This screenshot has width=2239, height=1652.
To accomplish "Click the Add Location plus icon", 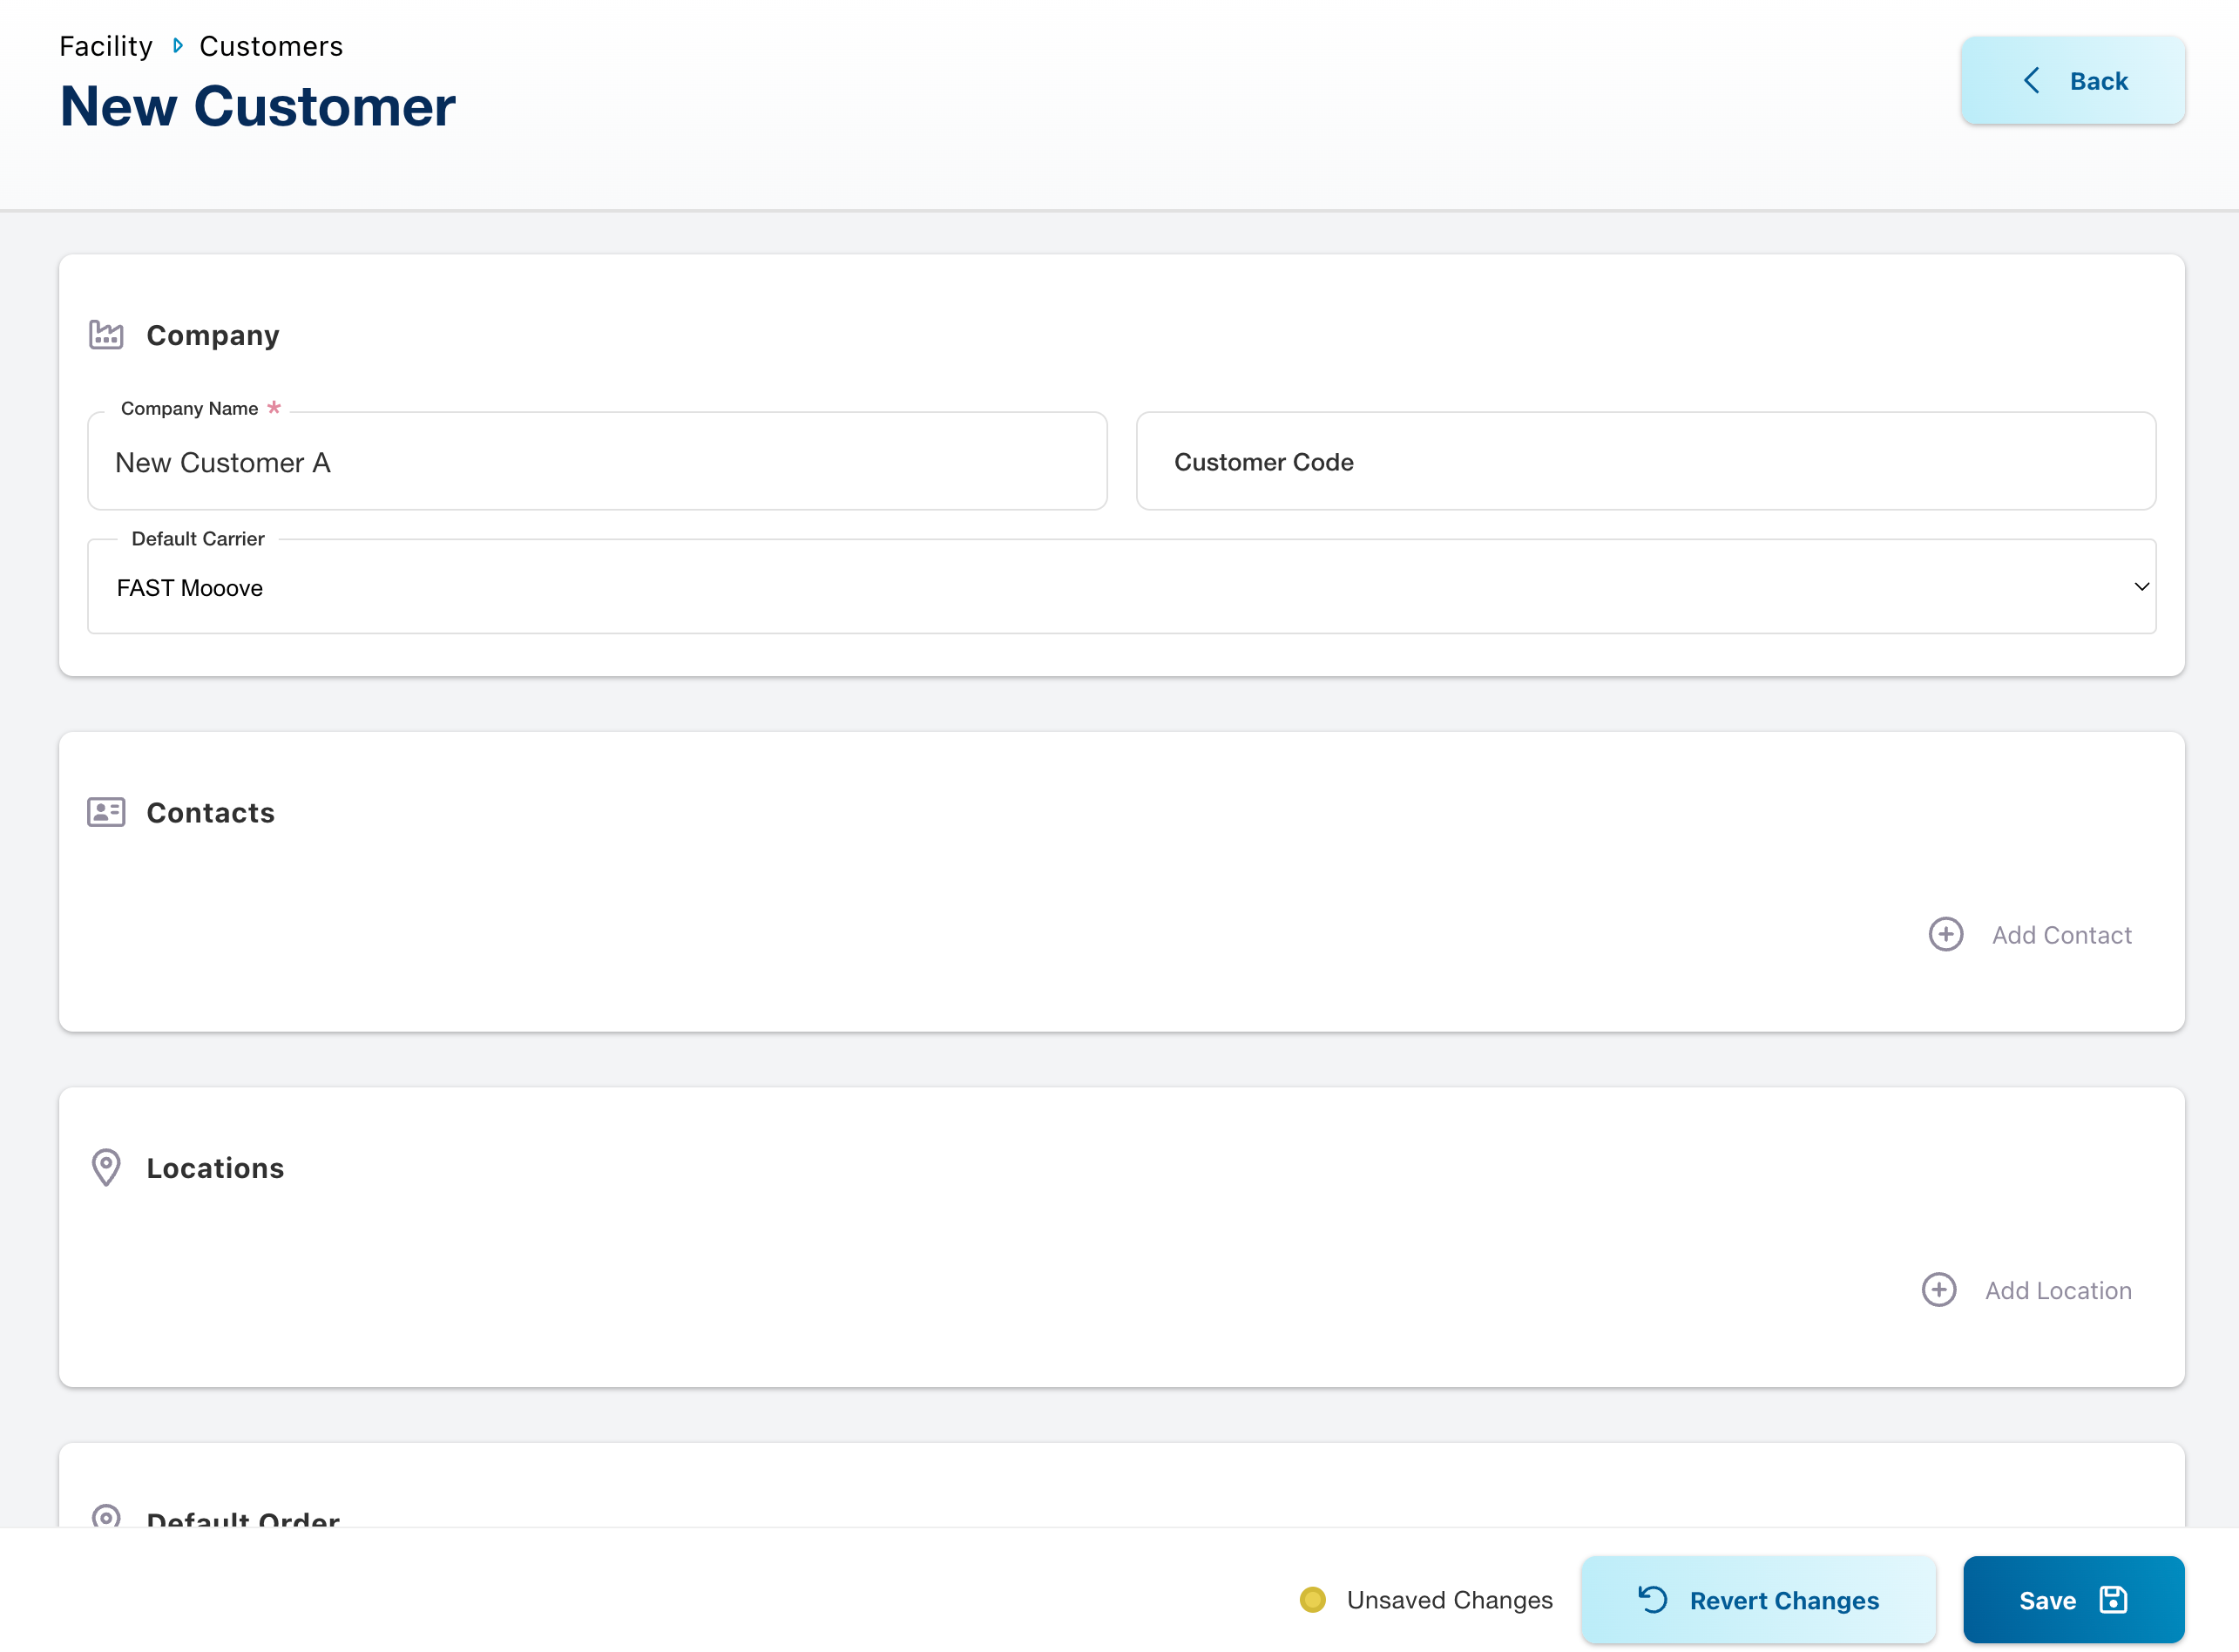I will (1938, 1290).
